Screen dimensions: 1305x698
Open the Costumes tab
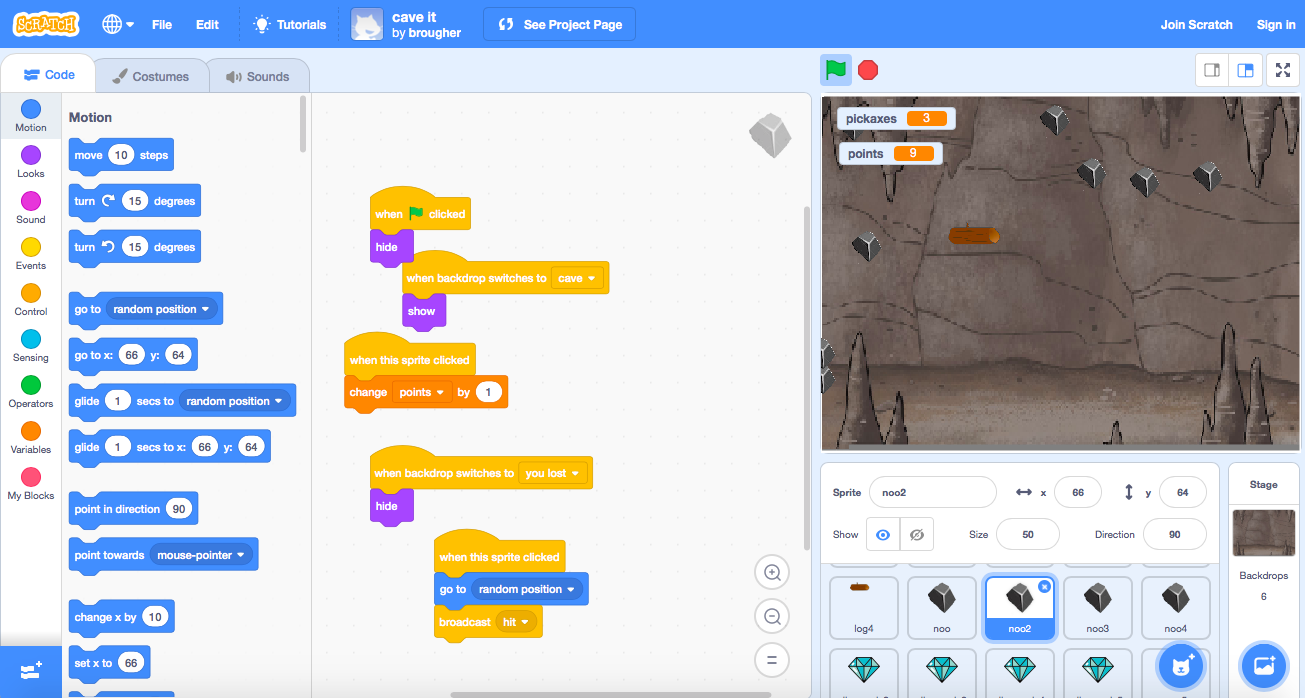click(151, 76)
